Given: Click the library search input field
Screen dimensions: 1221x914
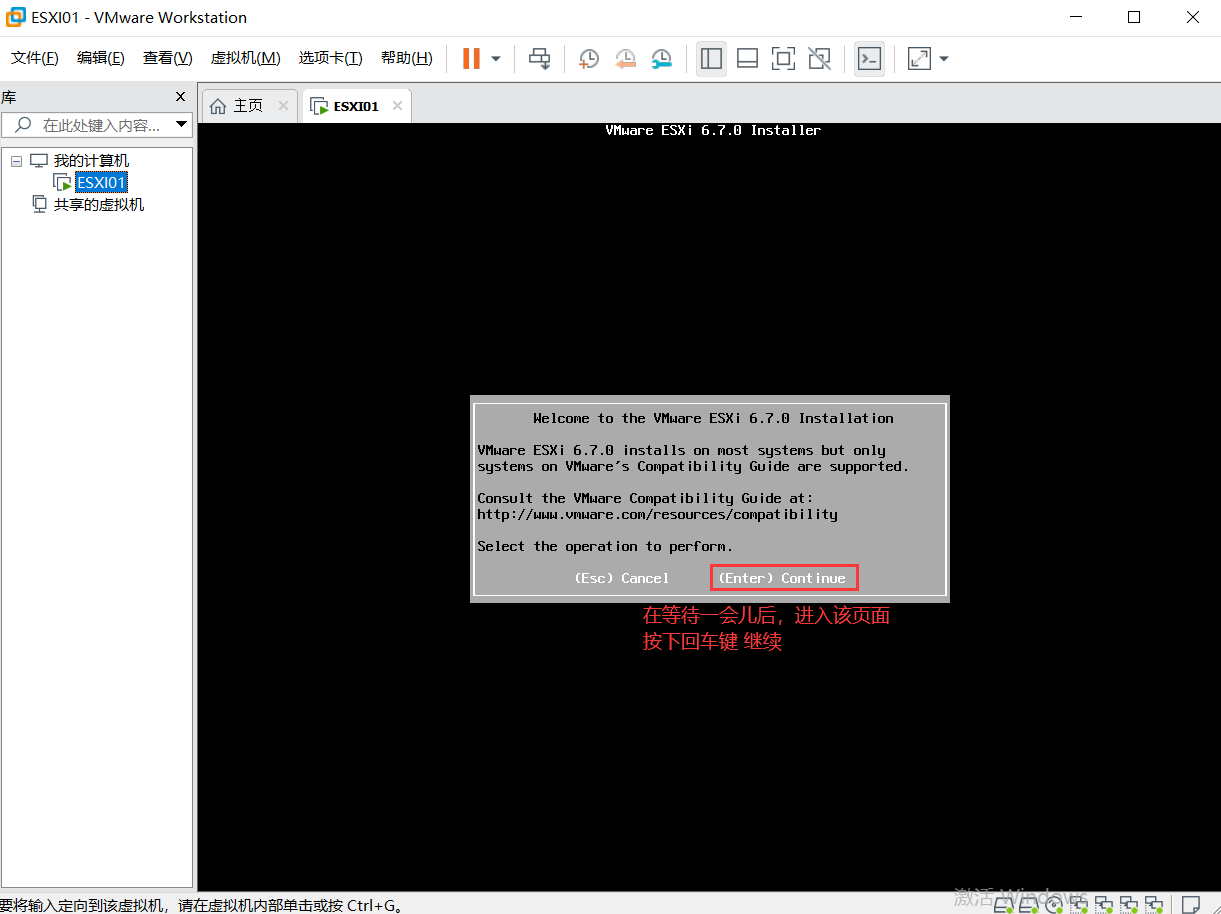Looking at the screenshot, I should click(x=98, y=125).
